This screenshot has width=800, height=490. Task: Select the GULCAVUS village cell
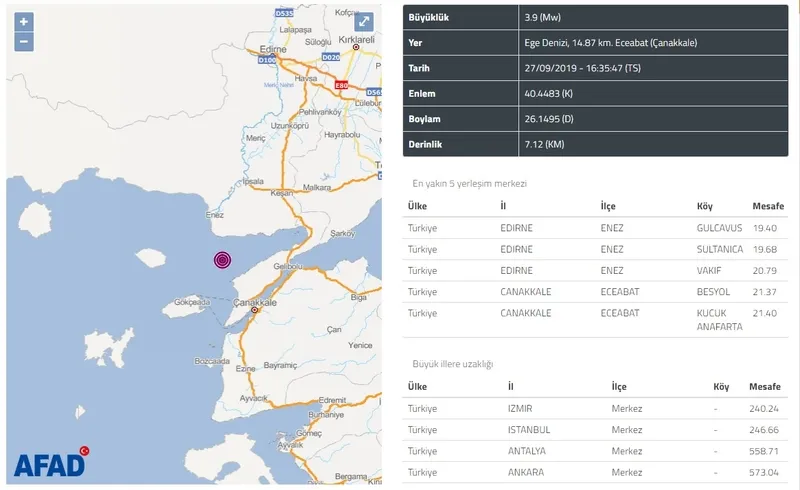[x=719, y=228]
